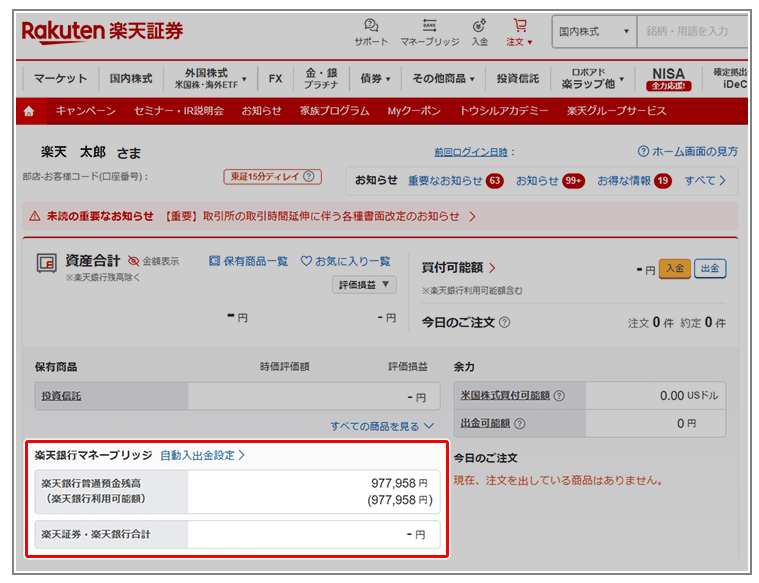Viewport: 759px width, 583px height.
Task: Click help icon next to 今日のご注文
Action: click(x=504, y=322)
